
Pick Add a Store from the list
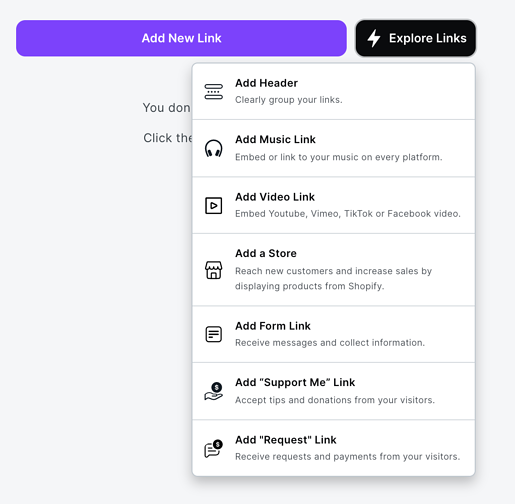pos(334,270)
